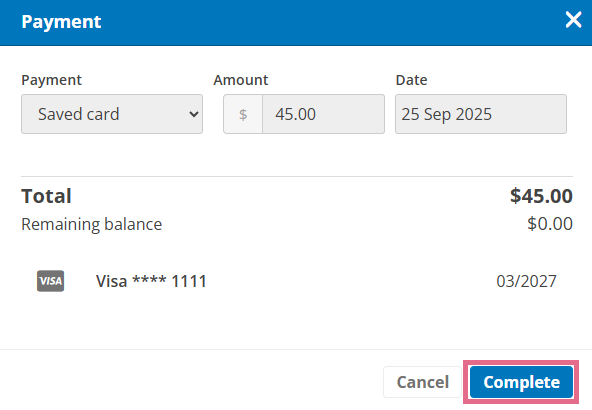
Task: Click the Remaining balance label text
Action: pos(91,224)
